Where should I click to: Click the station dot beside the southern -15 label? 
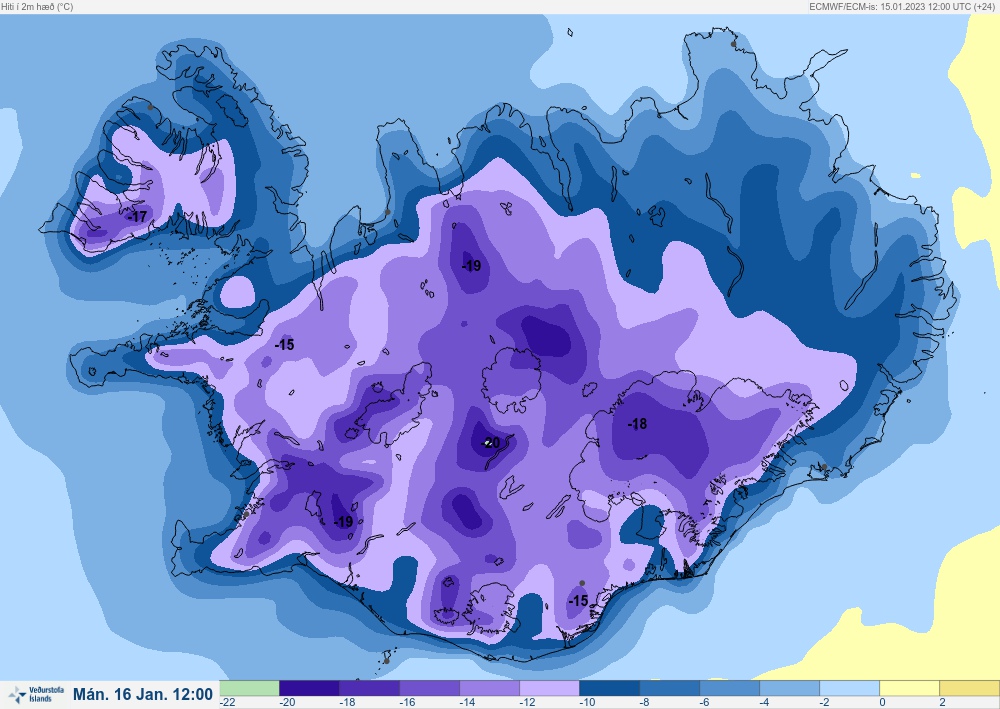tap(582, 583)
